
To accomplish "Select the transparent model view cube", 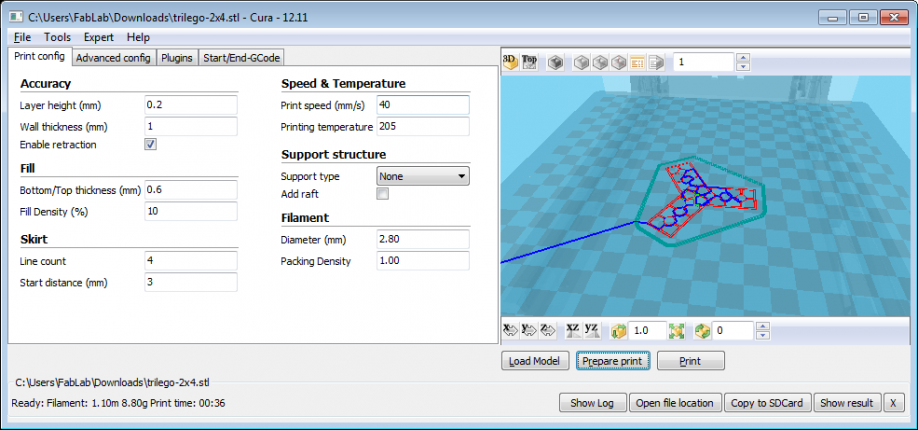I will (x=600, y=62).
